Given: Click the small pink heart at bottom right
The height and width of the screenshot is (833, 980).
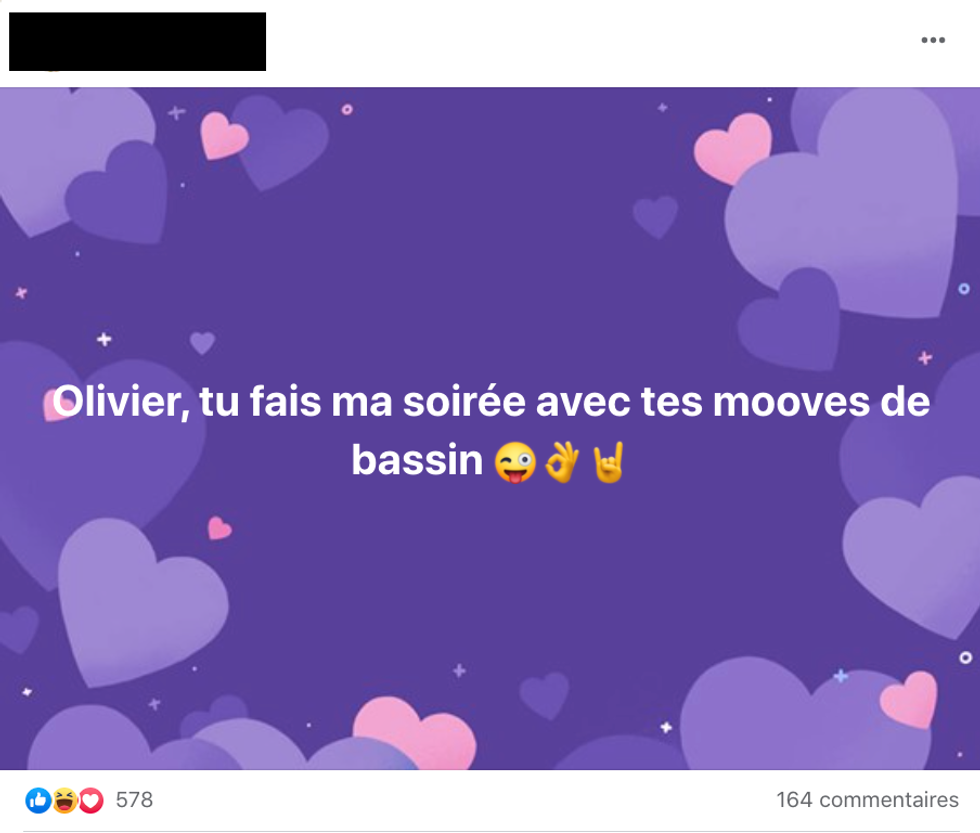Looking at the screenshot, I should (x=909, y=699).
